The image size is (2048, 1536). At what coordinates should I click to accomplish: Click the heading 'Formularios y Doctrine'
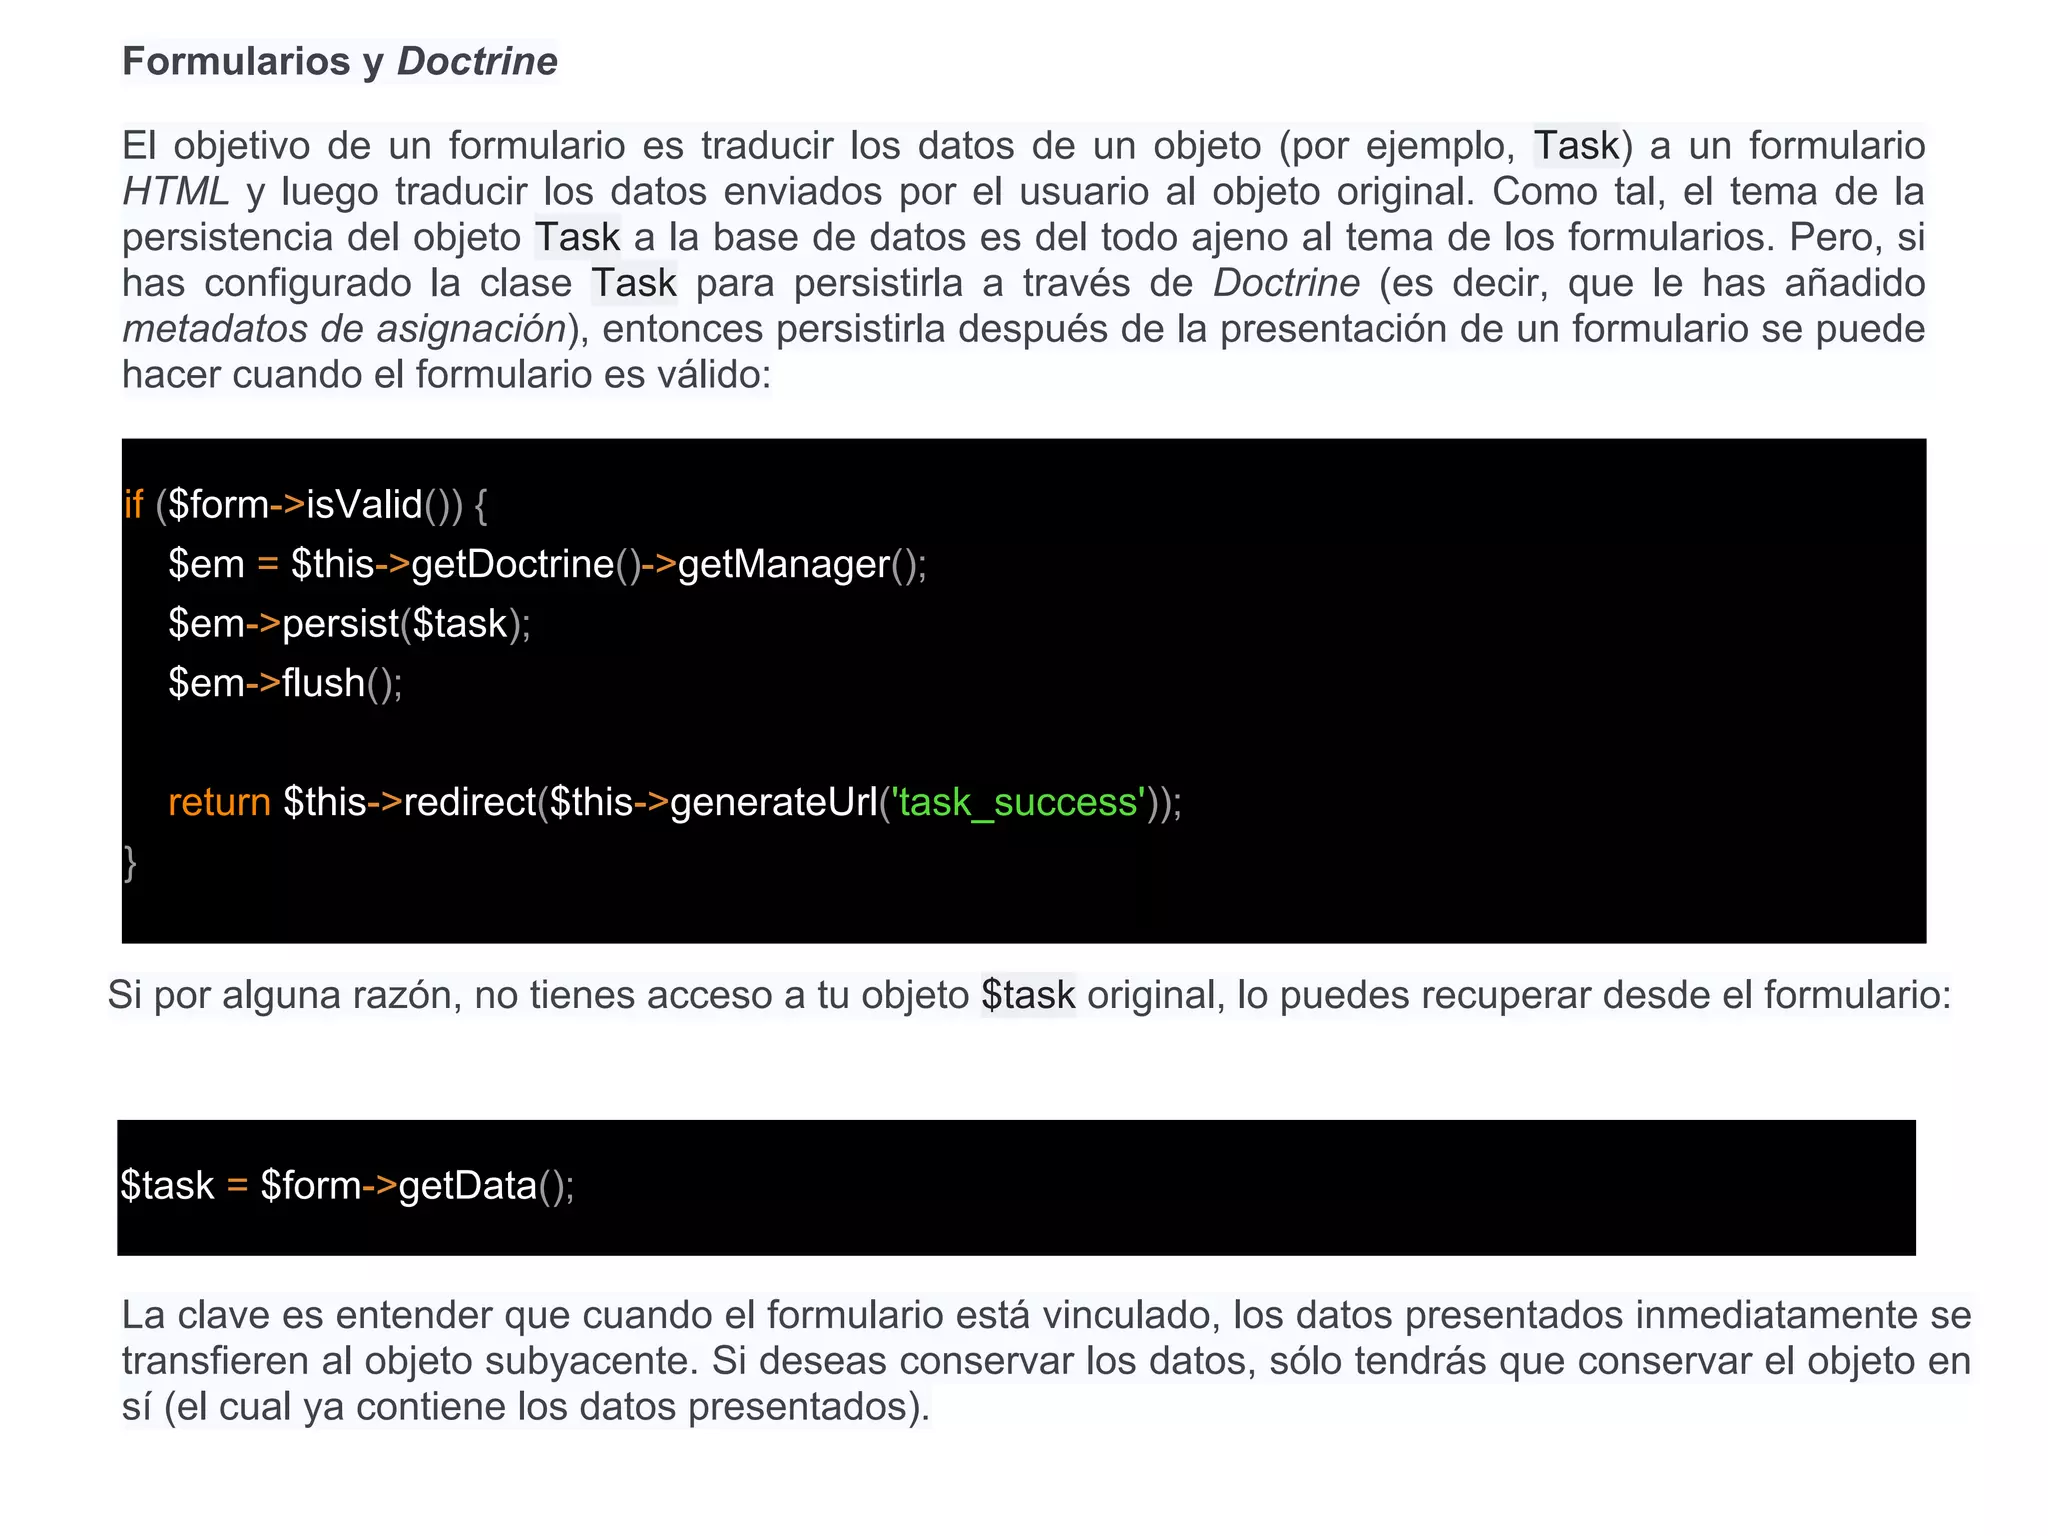click(340, 62)
